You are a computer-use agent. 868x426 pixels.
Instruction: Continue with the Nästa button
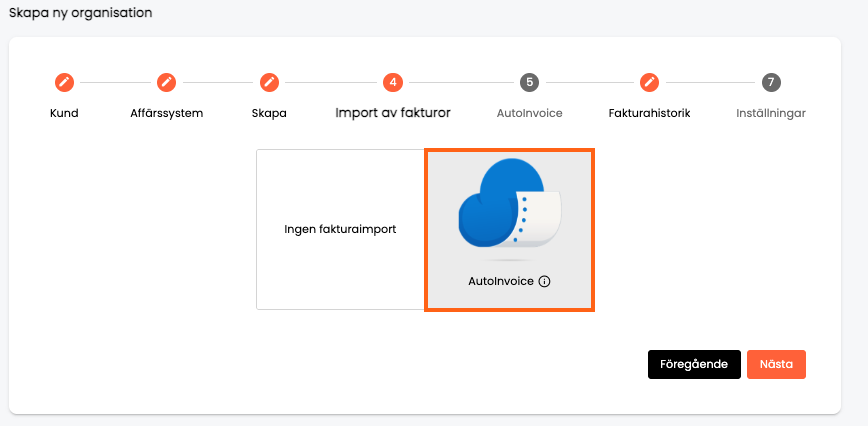[776, 365]
